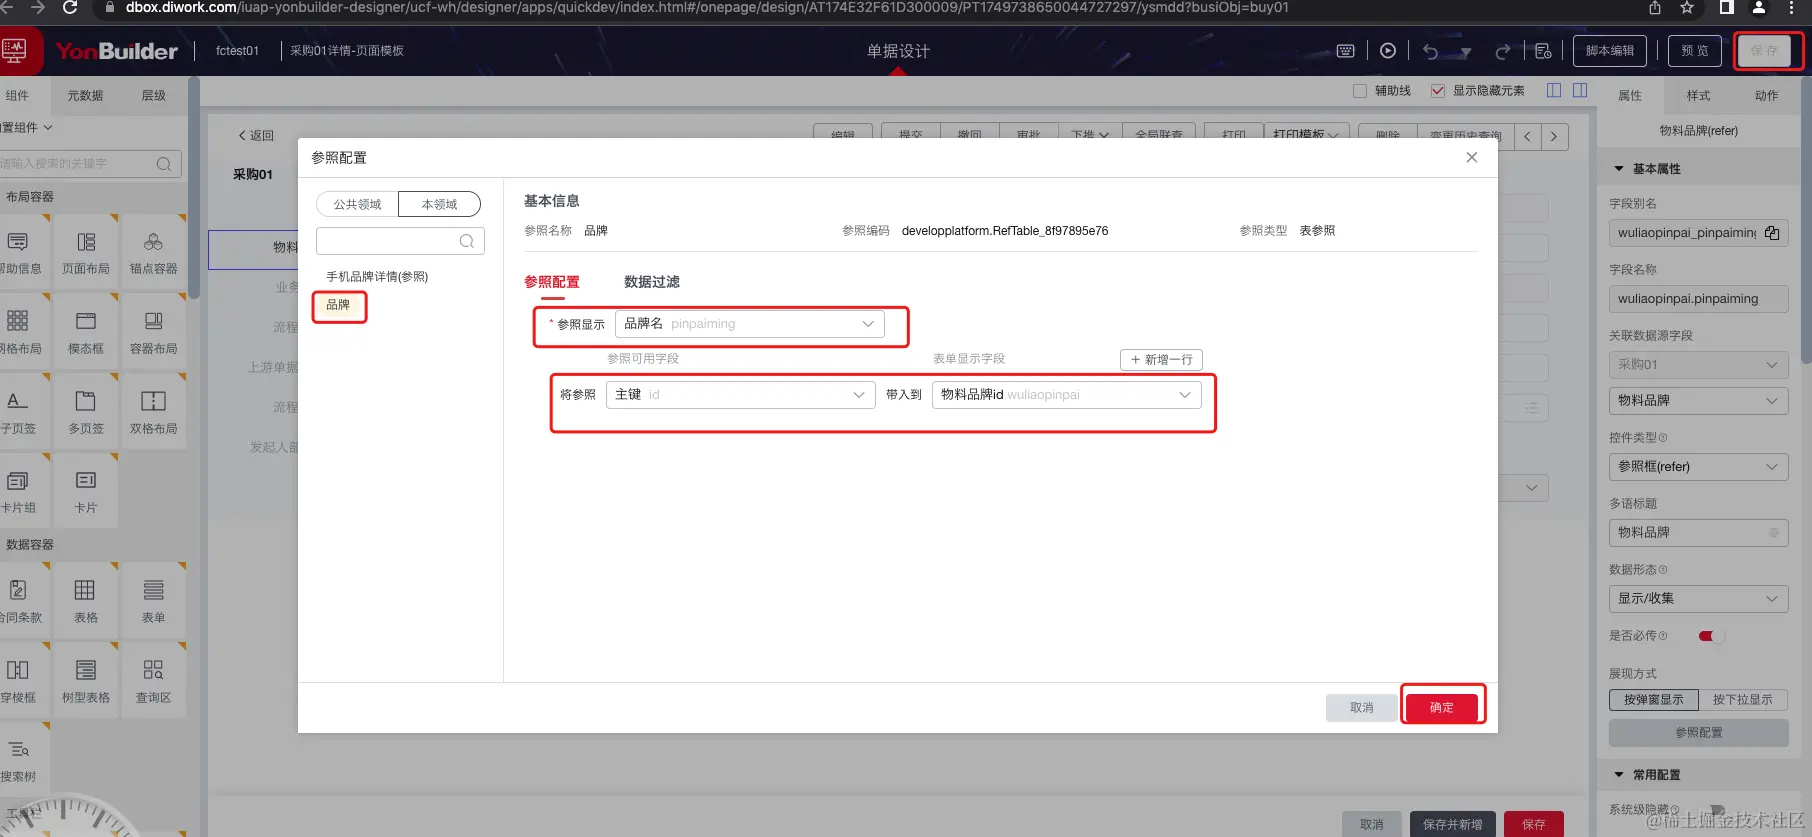This screenshot has width=1812, height=837.
Task: Open the 物料品牌id target field dropdown
Action: click(1066, 395)
